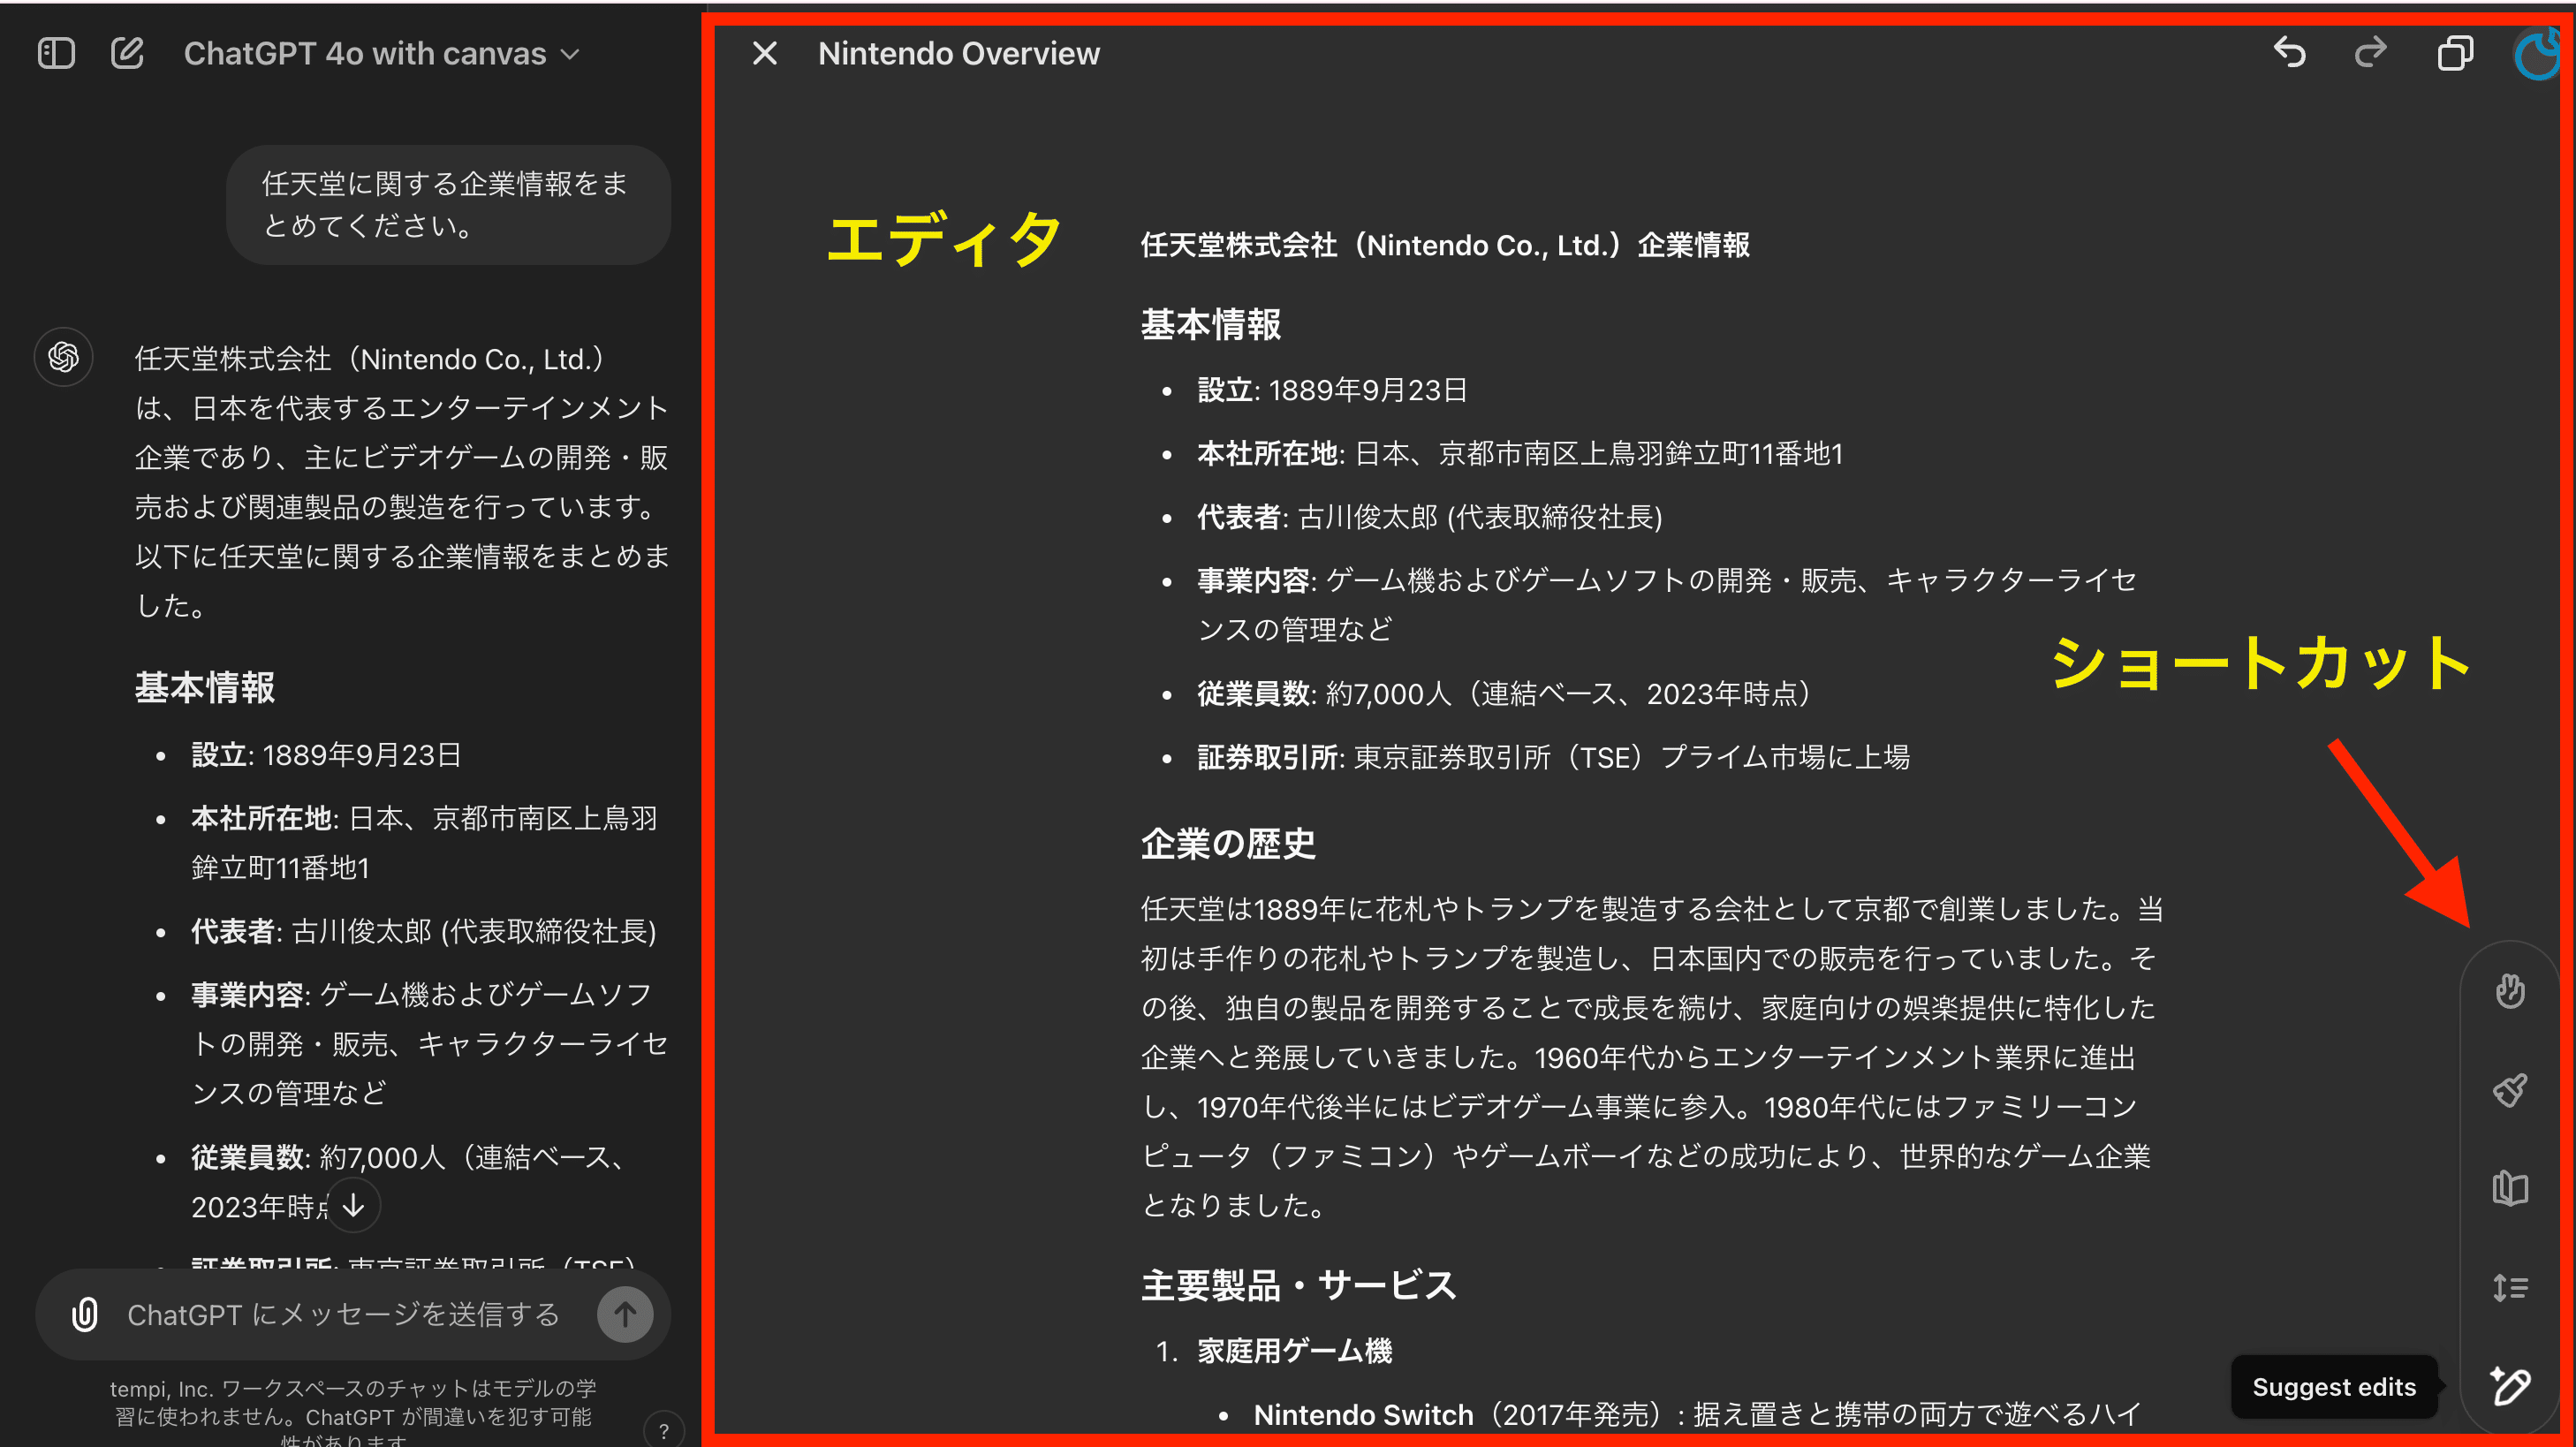The height and width of the screenshot is (1447, 2576).
Task: Redo the canvas edit
Action: (2371, 53)
